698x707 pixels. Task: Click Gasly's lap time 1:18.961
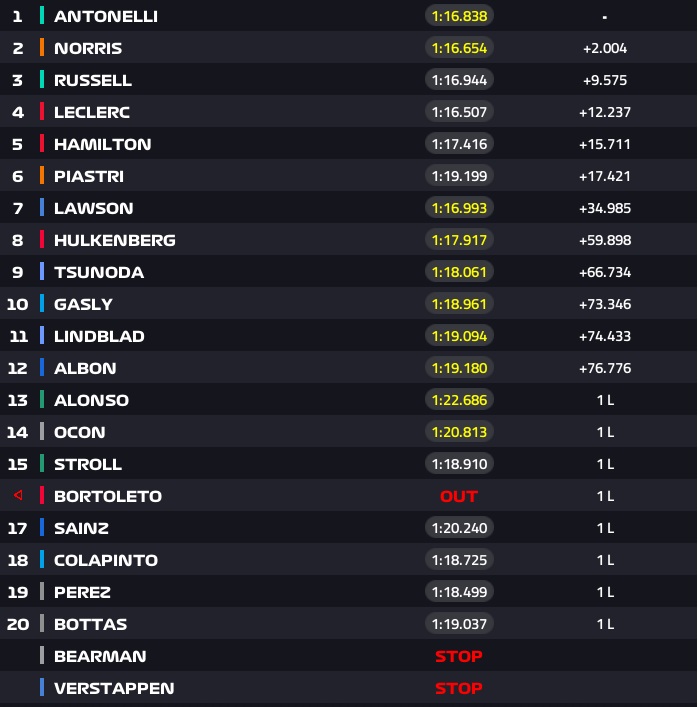click(459, 304)
